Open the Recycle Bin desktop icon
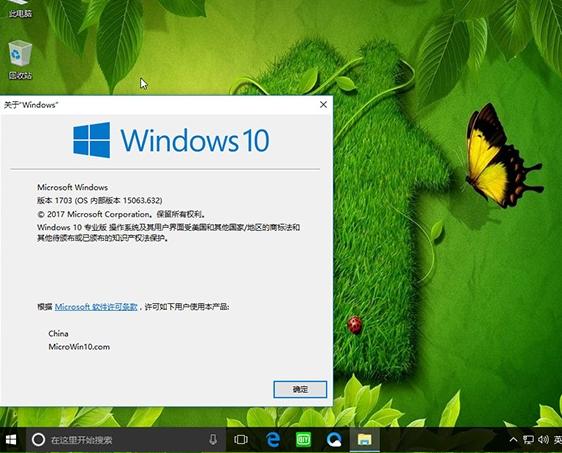This screenshot has height=453, width=562. tap(20, 59)
